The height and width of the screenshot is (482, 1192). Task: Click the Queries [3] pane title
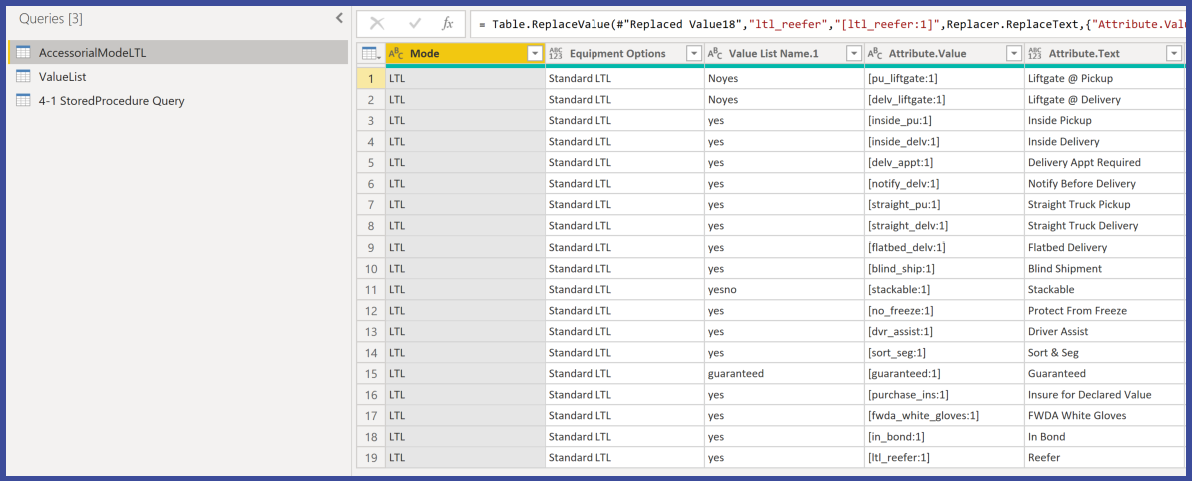pos(51,19)
